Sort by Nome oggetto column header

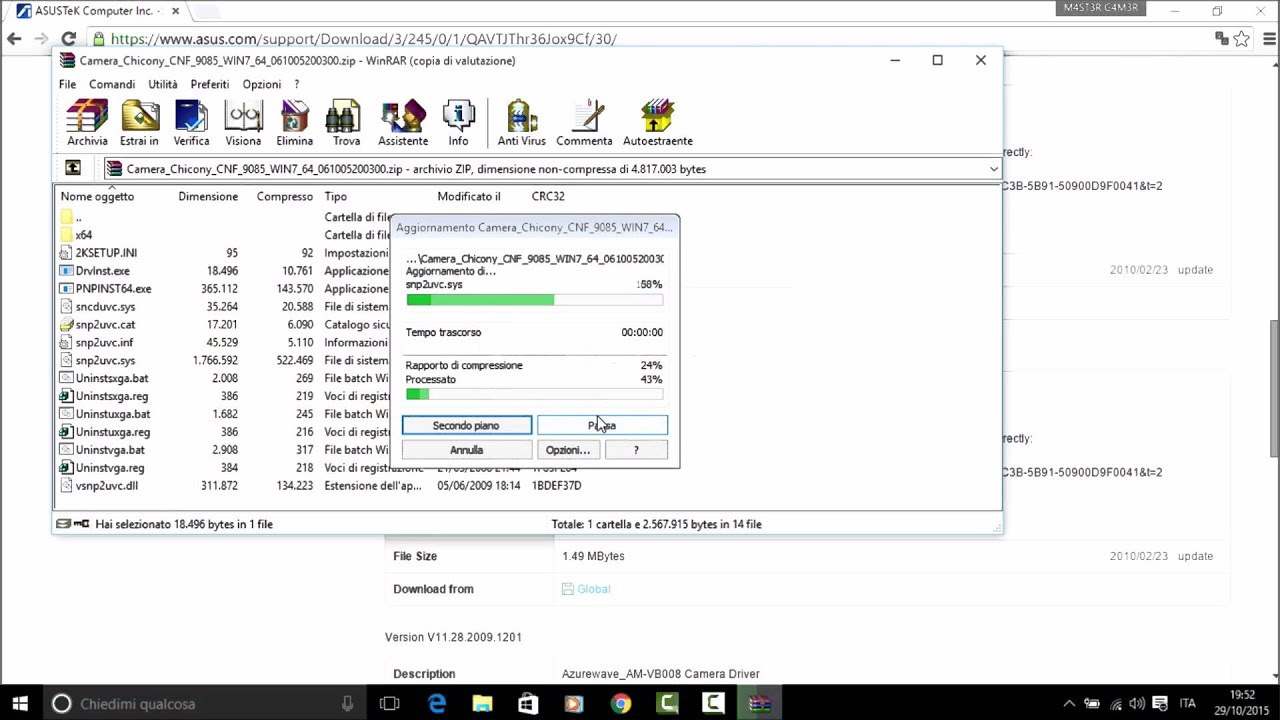(x=97, y=196)
